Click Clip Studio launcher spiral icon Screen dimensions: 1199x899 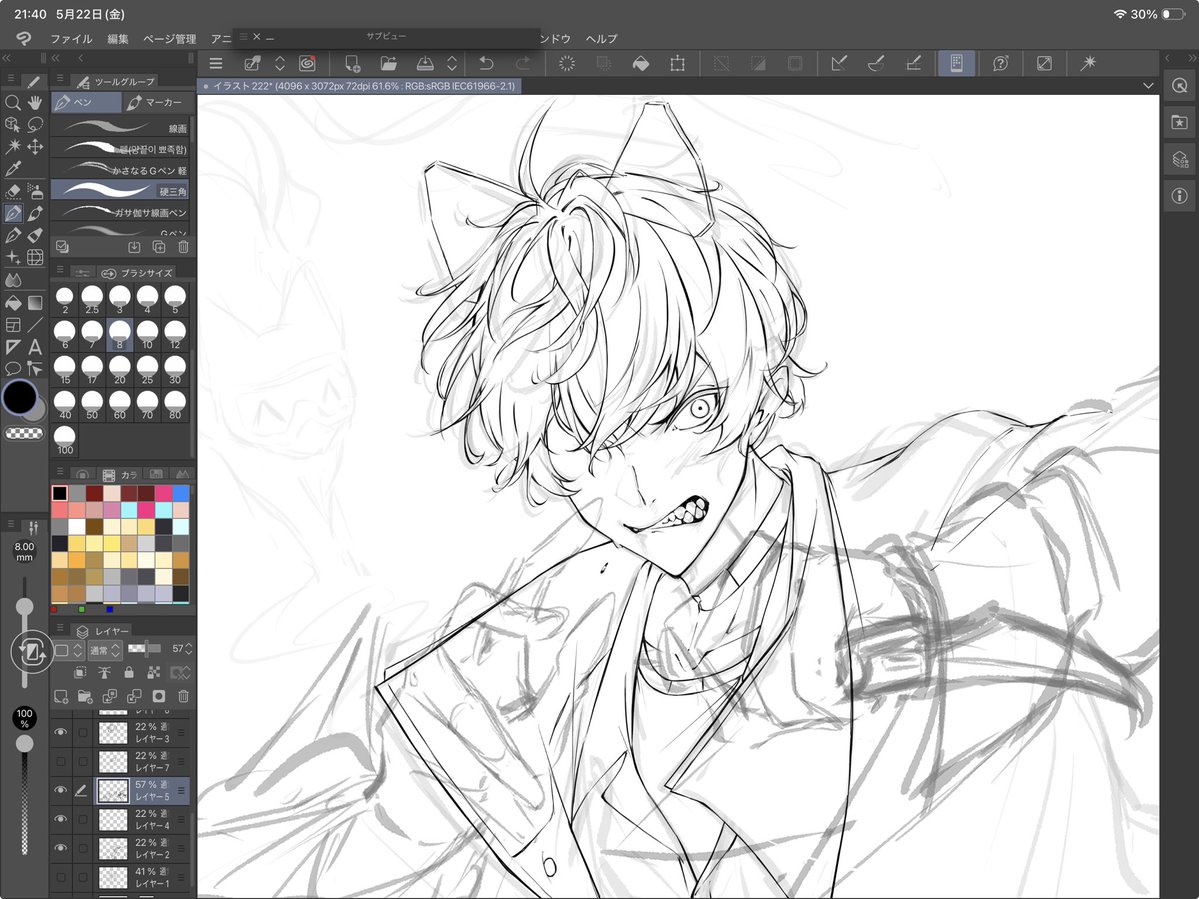pyautogui.click(x=307, y=63)
